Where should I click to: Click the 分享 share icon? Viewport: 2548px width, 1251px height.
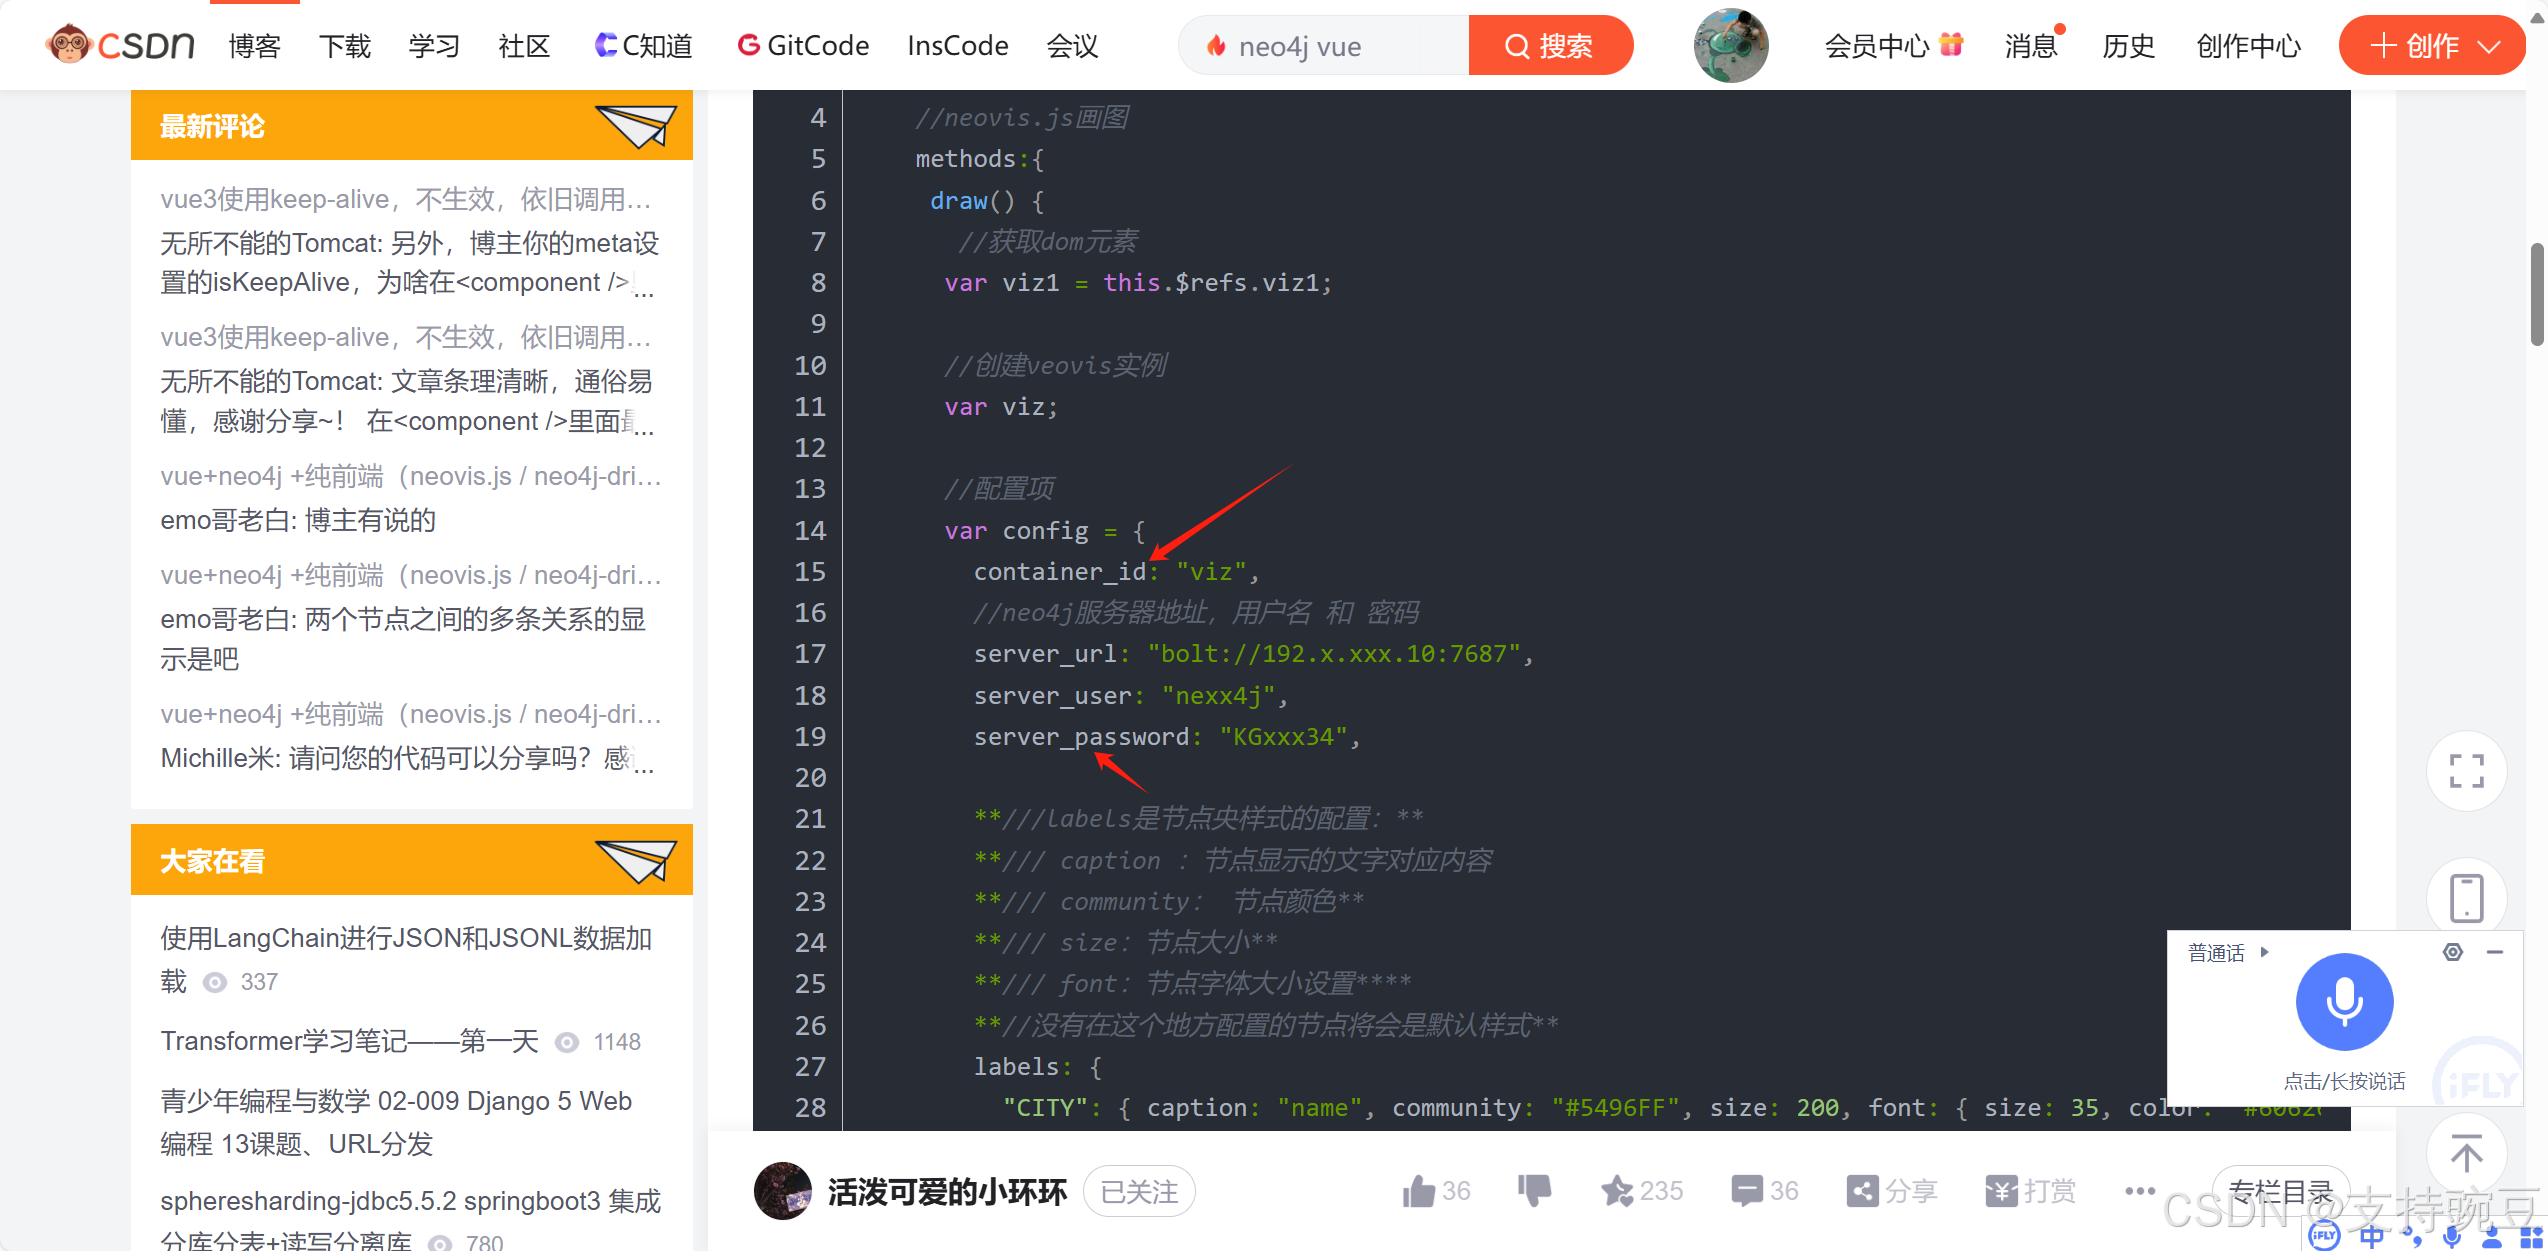coord(1862,1190)
